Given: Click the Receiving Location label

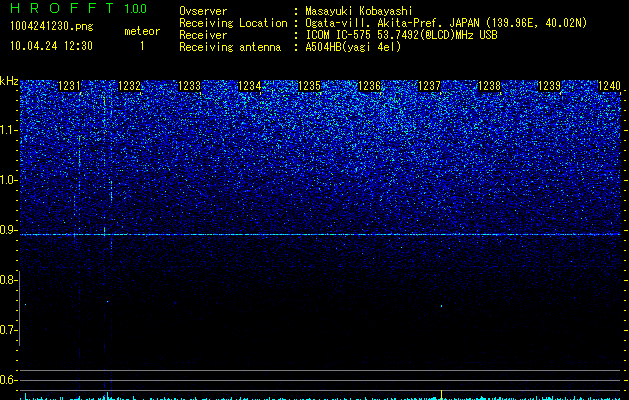Looking at the screenshot, I should [233, 23].
